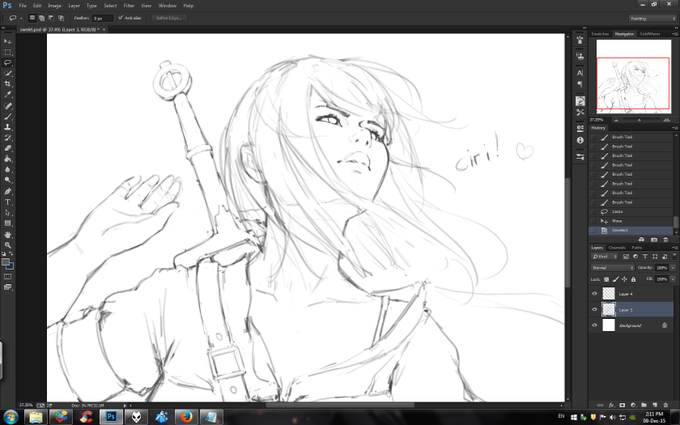Select the Quick Selection tool
The image size is (680, 425).
[7, 73]
